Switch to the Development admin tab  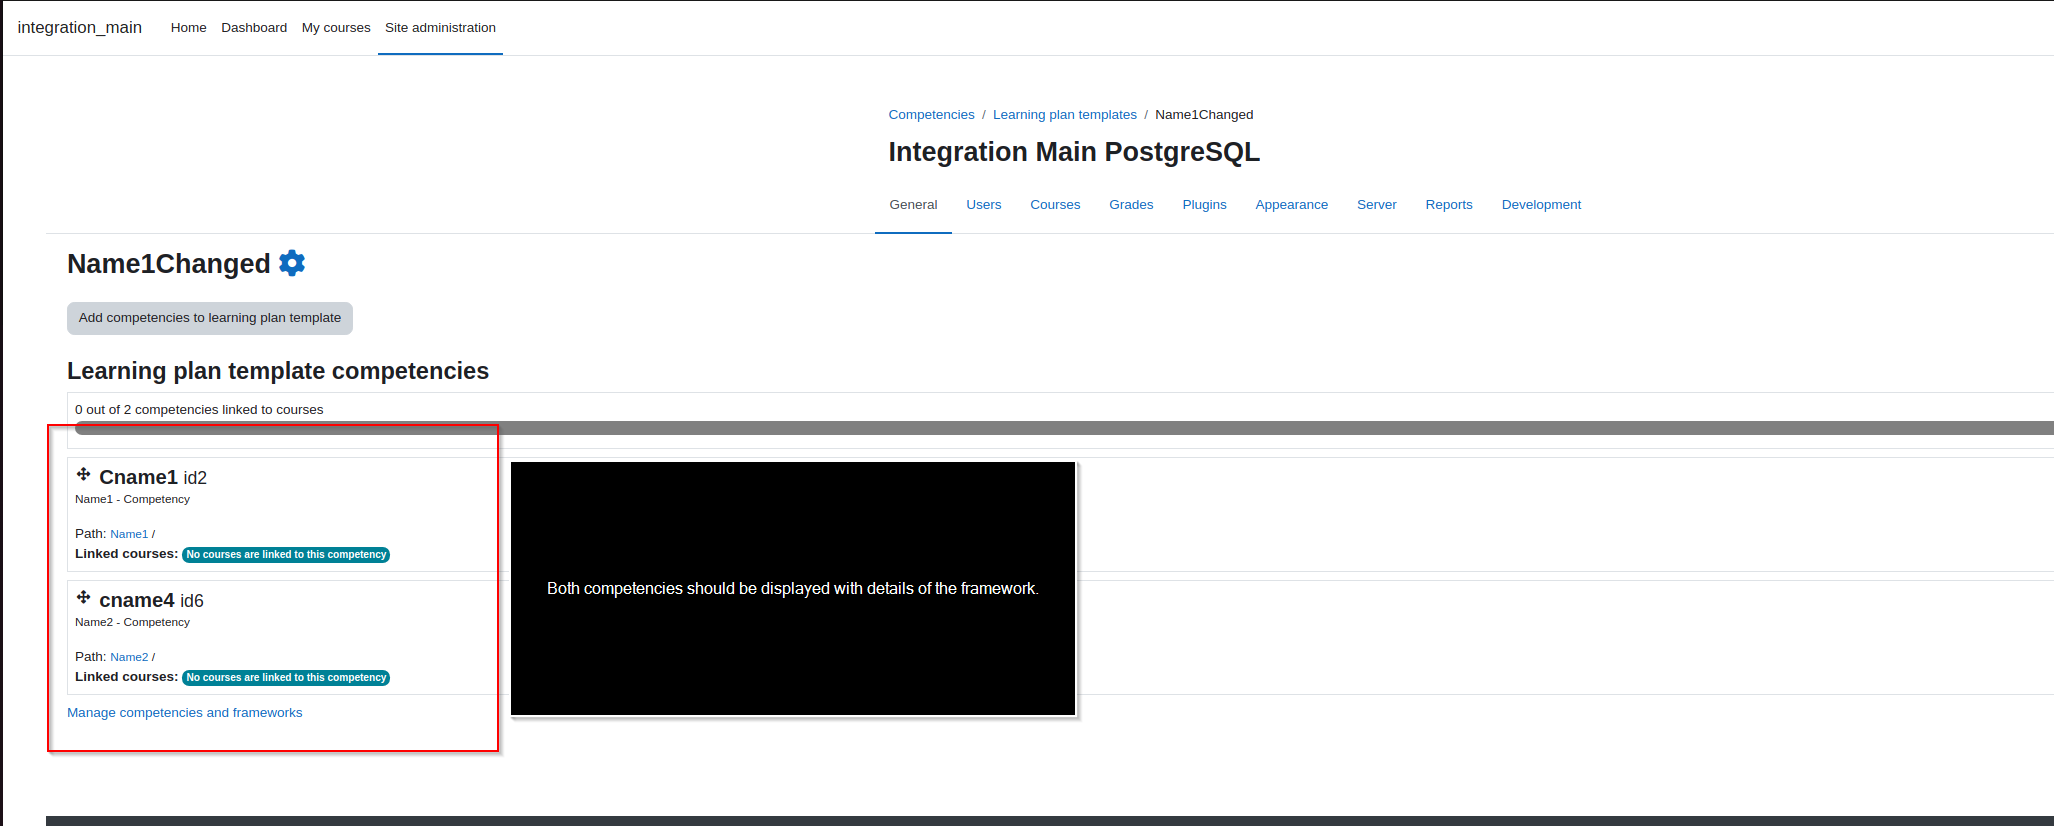point(1541,205)
